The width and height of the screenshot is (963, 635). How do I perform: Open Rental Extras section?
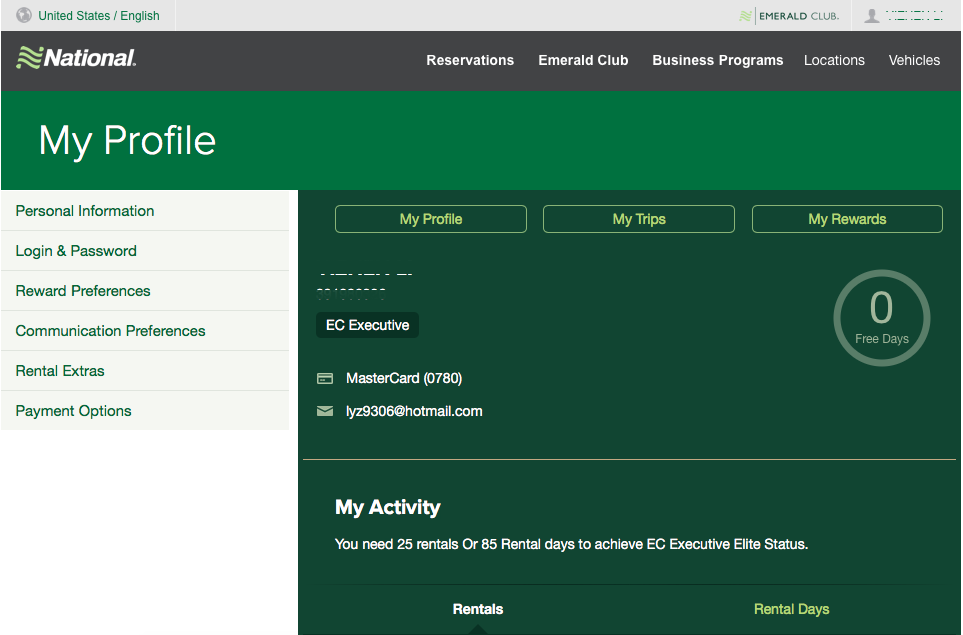(x=145, y=371)
